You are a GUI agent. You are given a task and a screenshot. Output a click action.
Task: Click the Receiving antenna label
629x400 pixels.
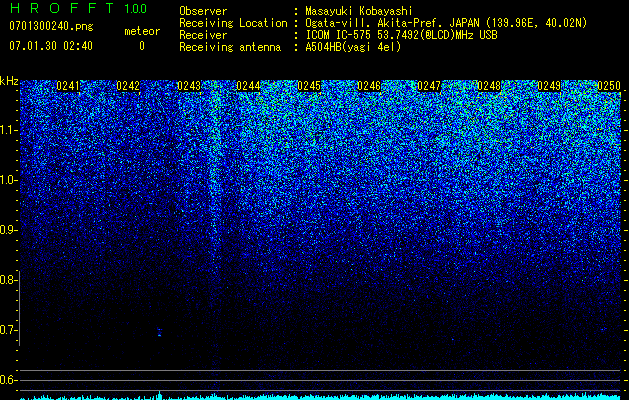coord(230,47)
